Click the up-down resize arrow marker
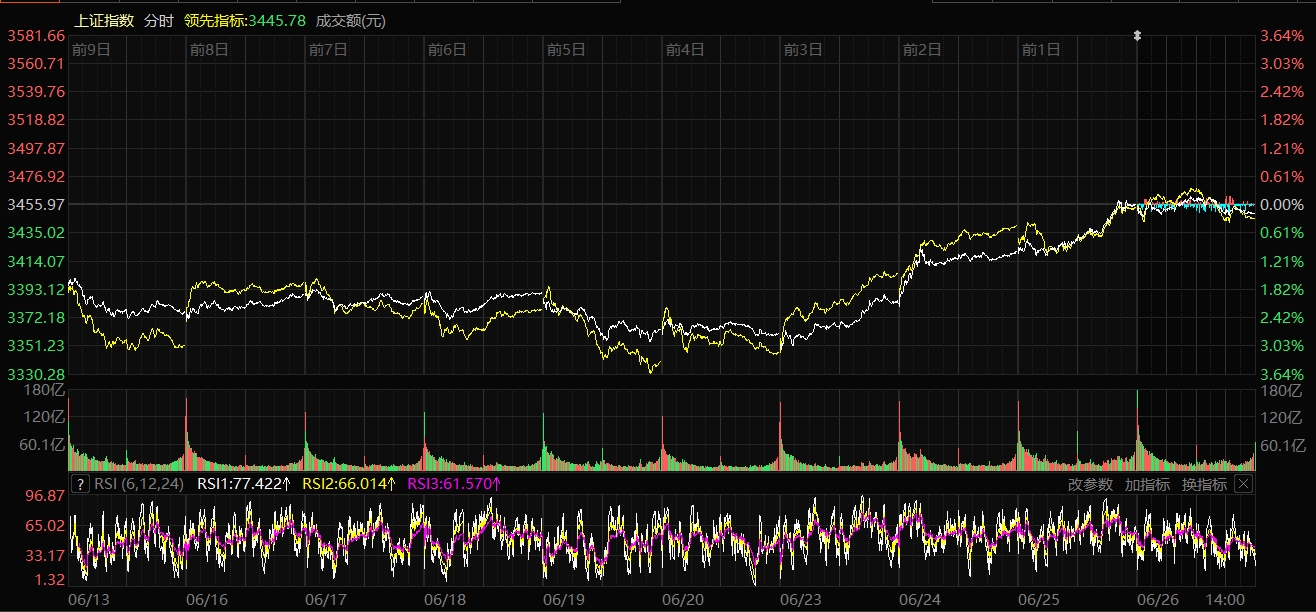 point(1136,36)
